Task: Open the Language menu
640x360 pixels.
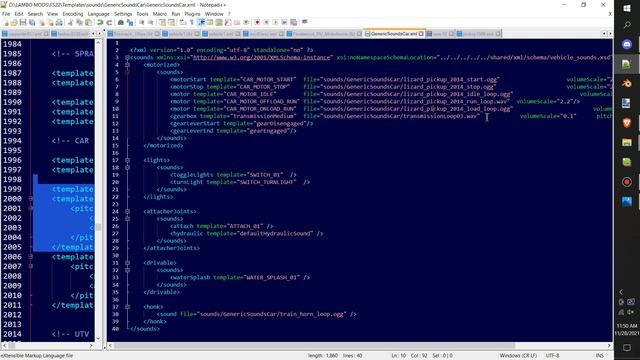Action: [x=98, y=14]
